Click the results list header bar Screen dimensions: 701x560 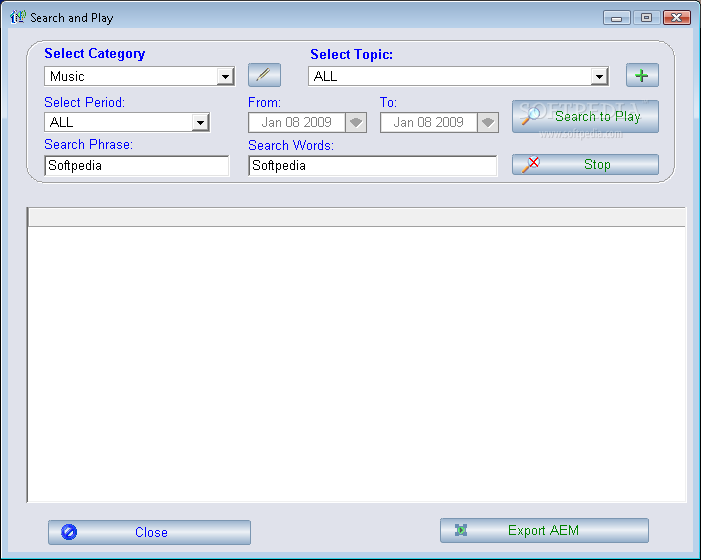[x=356, y=217]
